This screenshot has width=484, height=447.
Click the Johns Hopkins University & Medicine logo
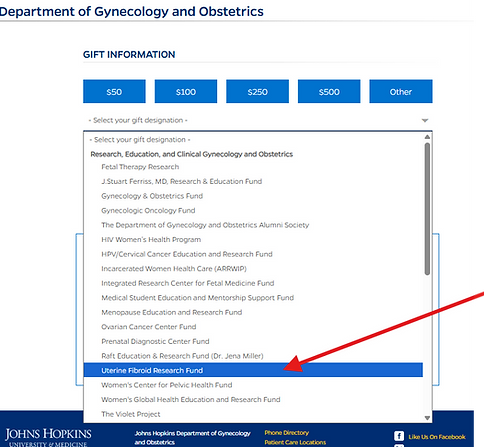coord(48,437)
